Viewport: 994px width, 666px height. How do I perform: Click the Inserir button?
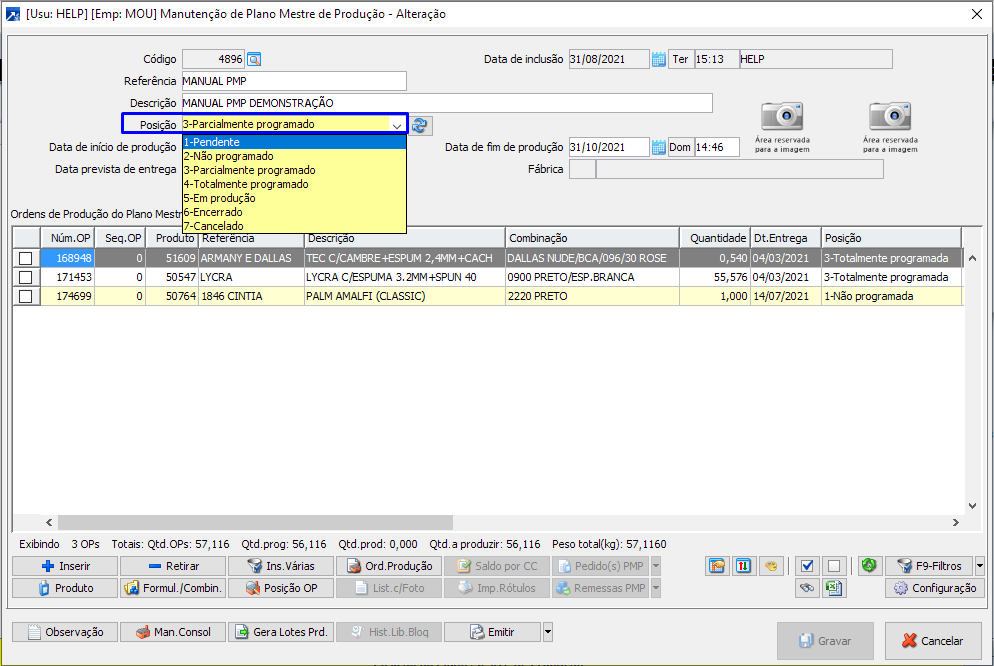[x=65, y=566]
